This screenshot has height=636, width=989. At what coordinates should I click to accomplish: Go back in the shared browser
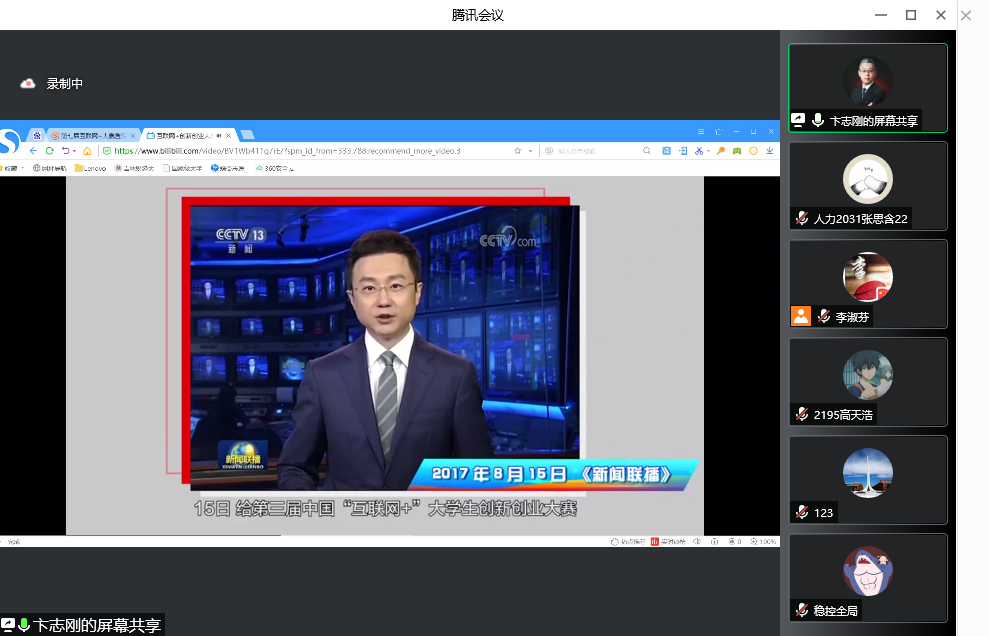pos(33,151)
